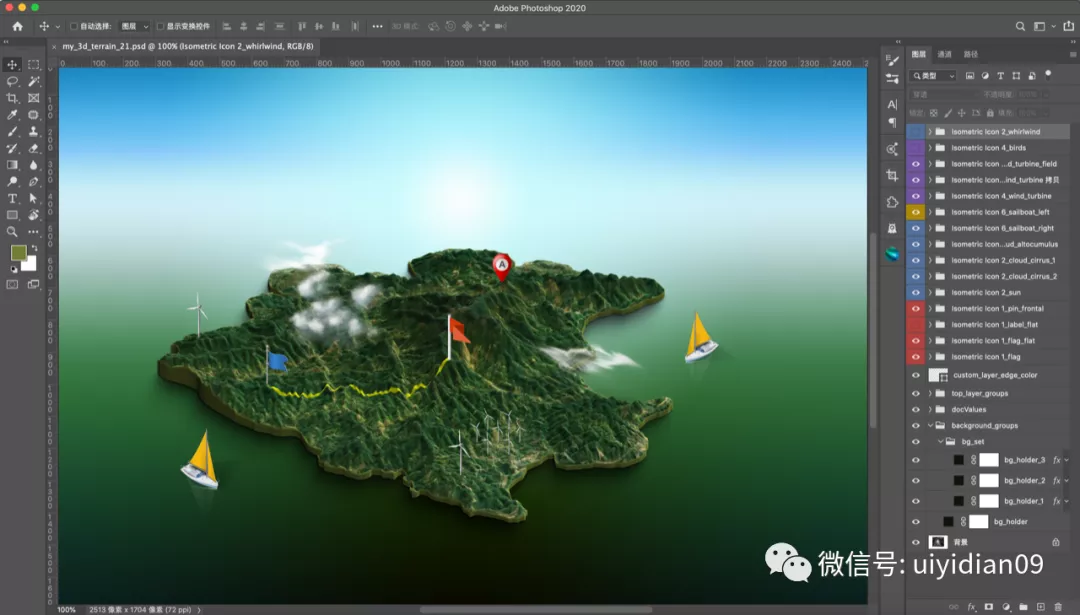Select the Crop tool in left toolbar
This screenshot has width=1080, height=615.
pyautogui.click(x=12, y=98)
